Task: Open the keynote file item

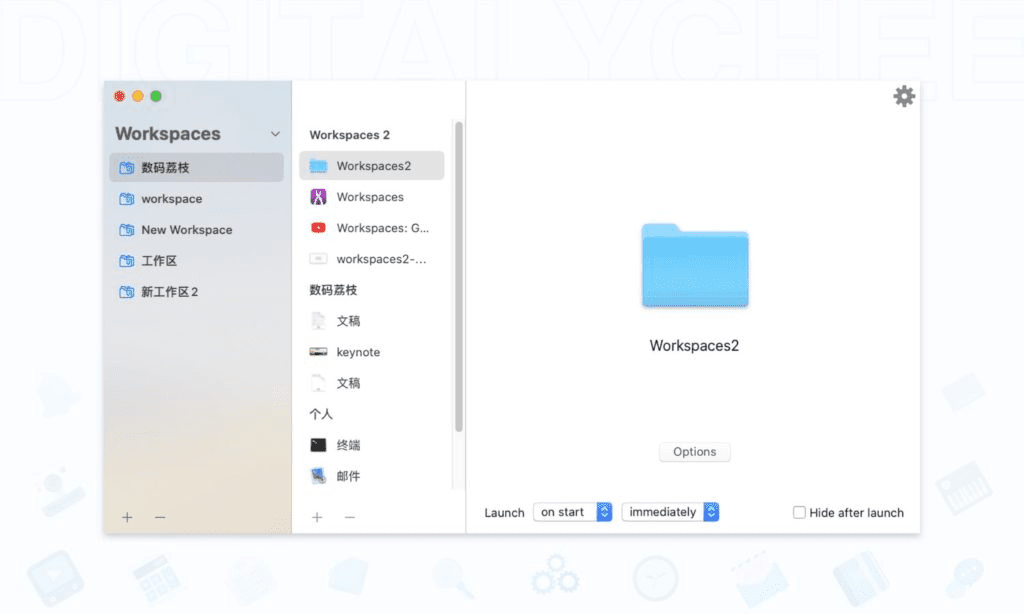Action: pyautogui.click(x=360, y=352)
